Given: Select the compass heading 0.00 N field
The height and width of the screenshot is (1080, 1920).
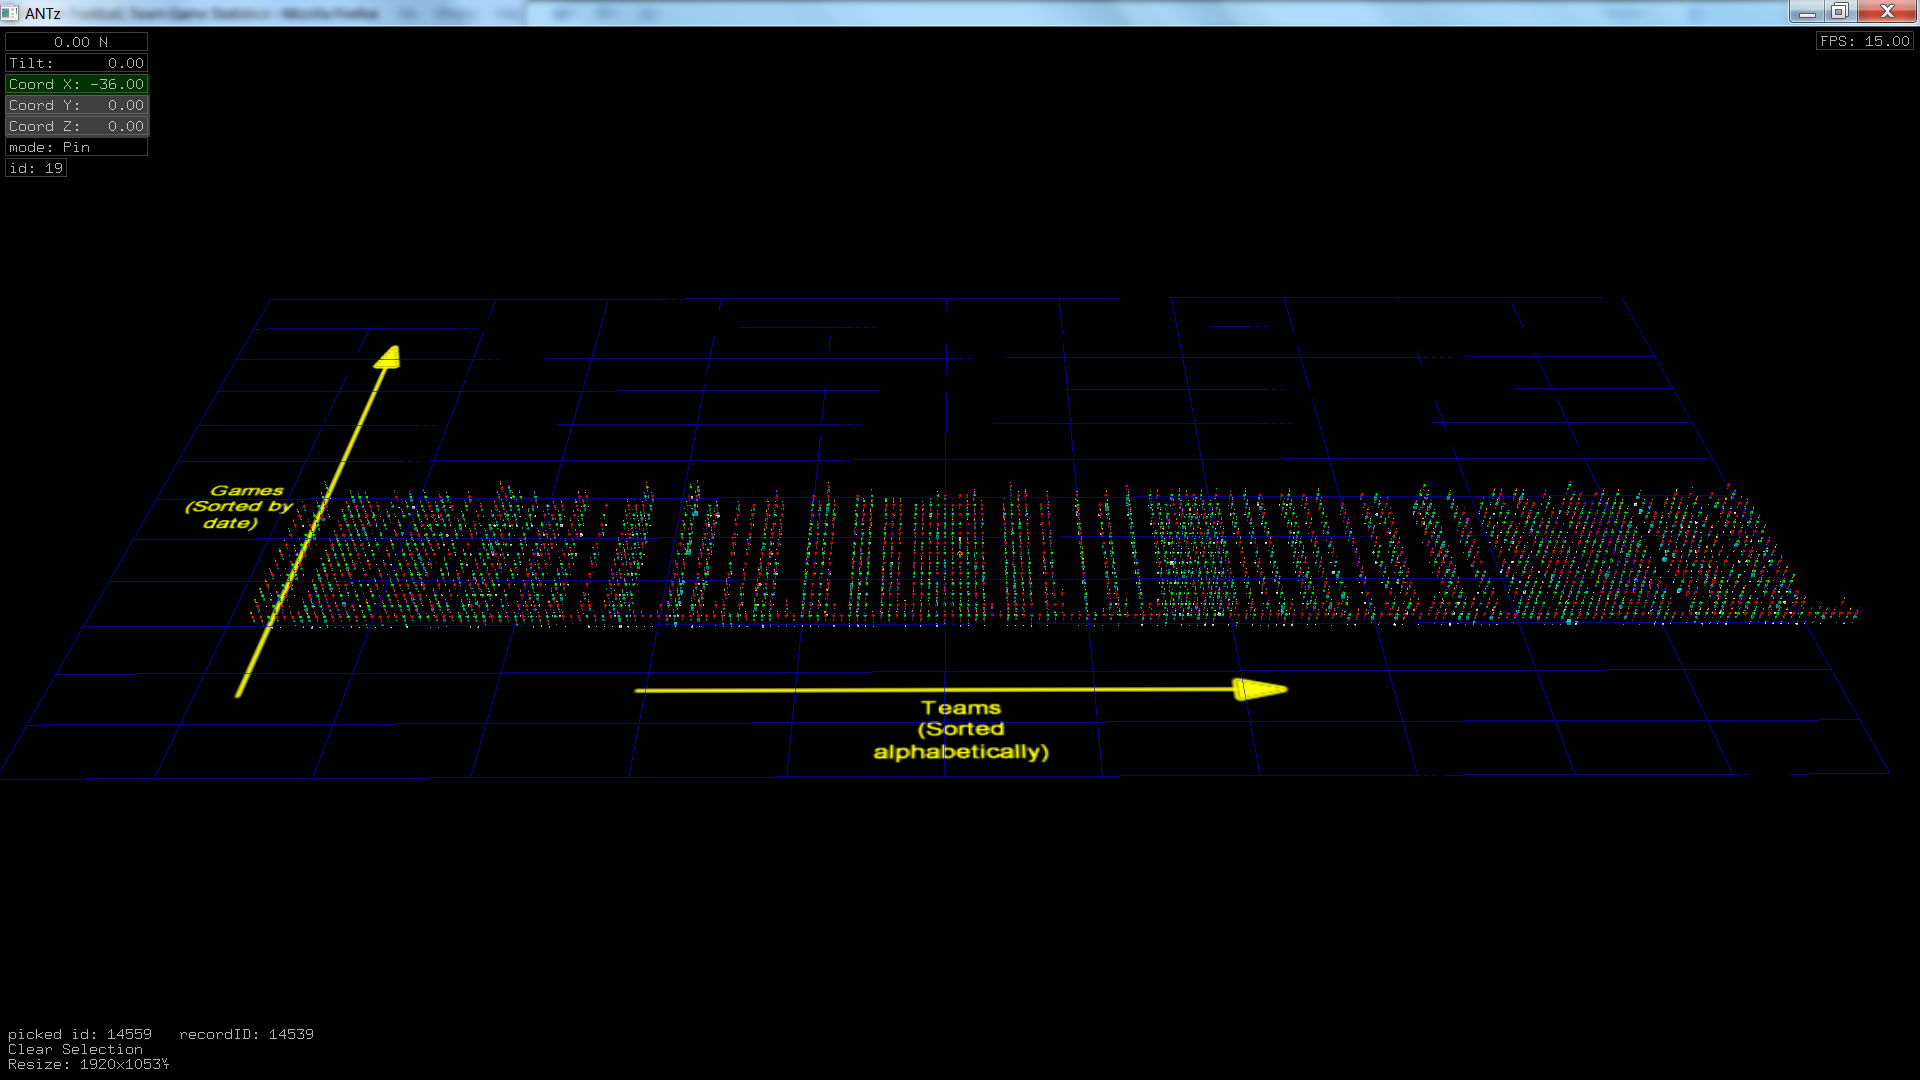Looking at the screenshot, I should tap(77, 42).
